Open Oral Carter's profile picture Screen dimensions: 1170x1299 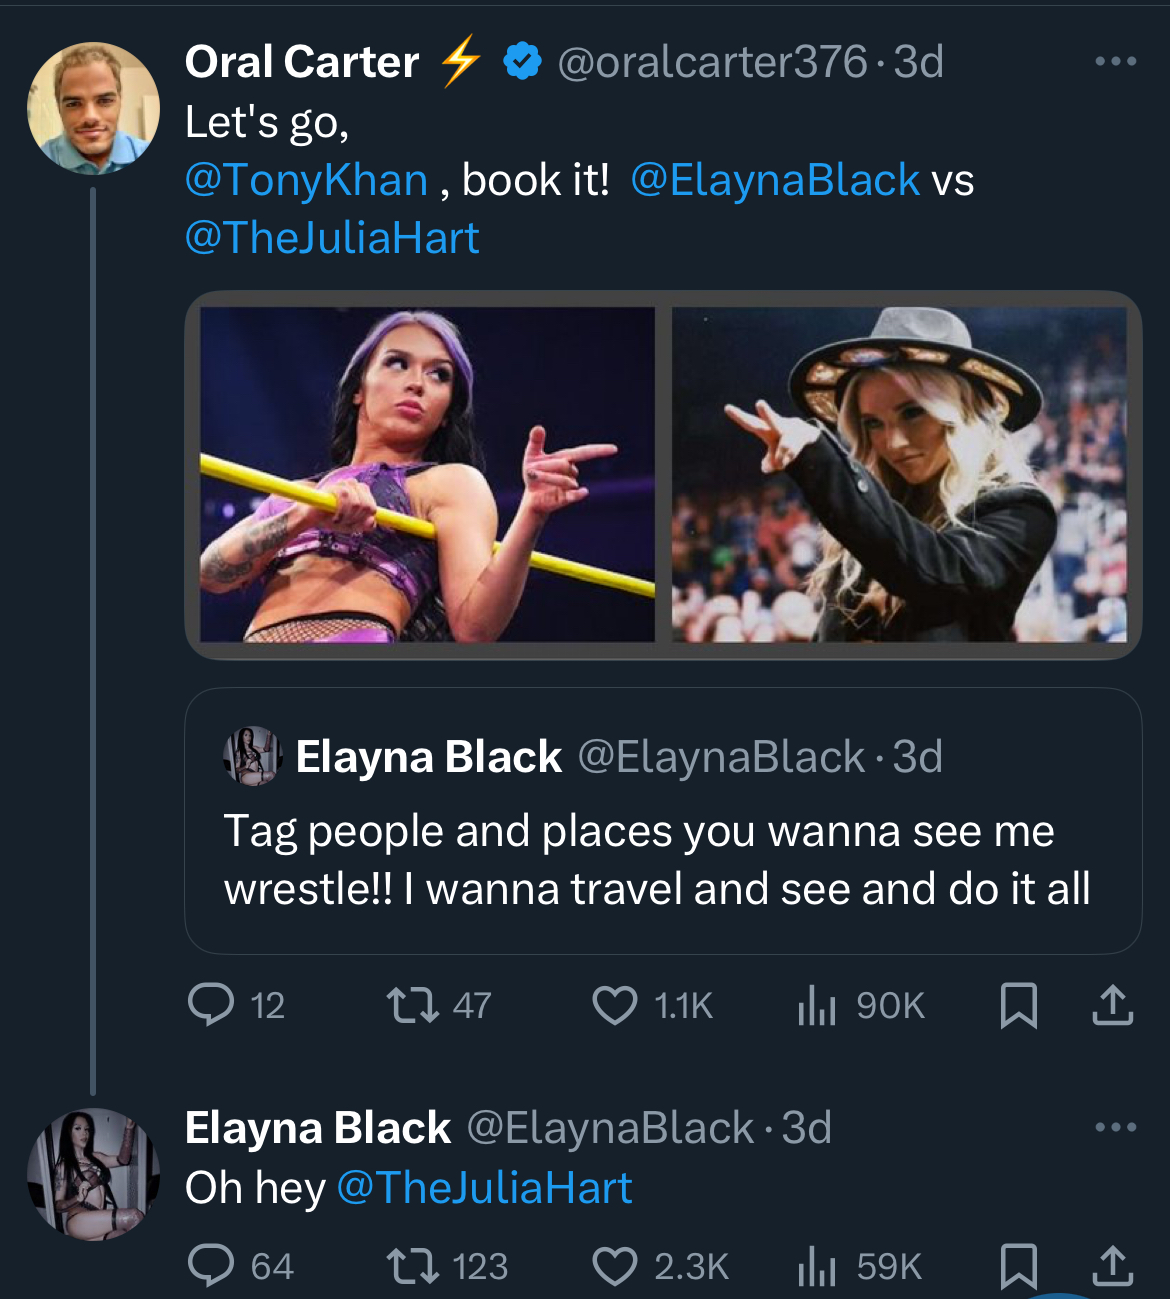[x=93, y=108]
